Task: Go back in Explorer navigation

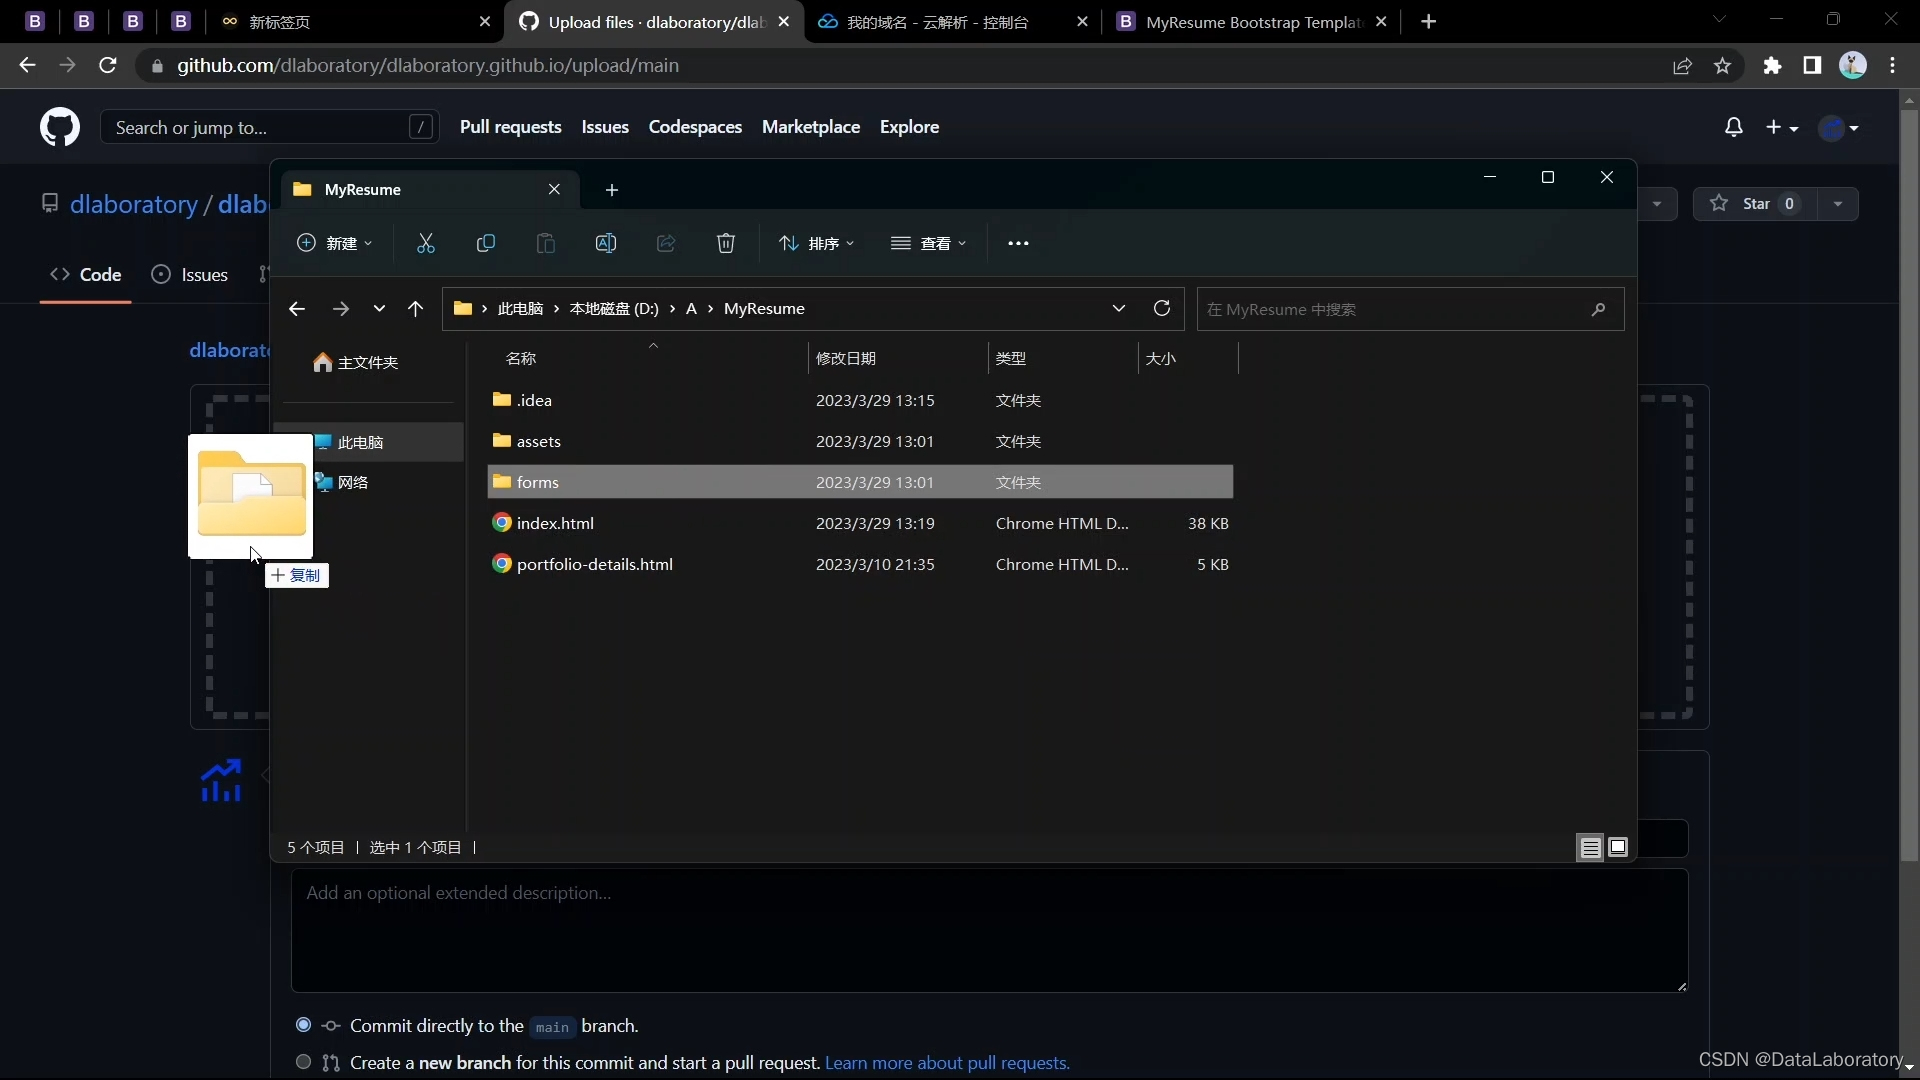Action: point(296,309)
